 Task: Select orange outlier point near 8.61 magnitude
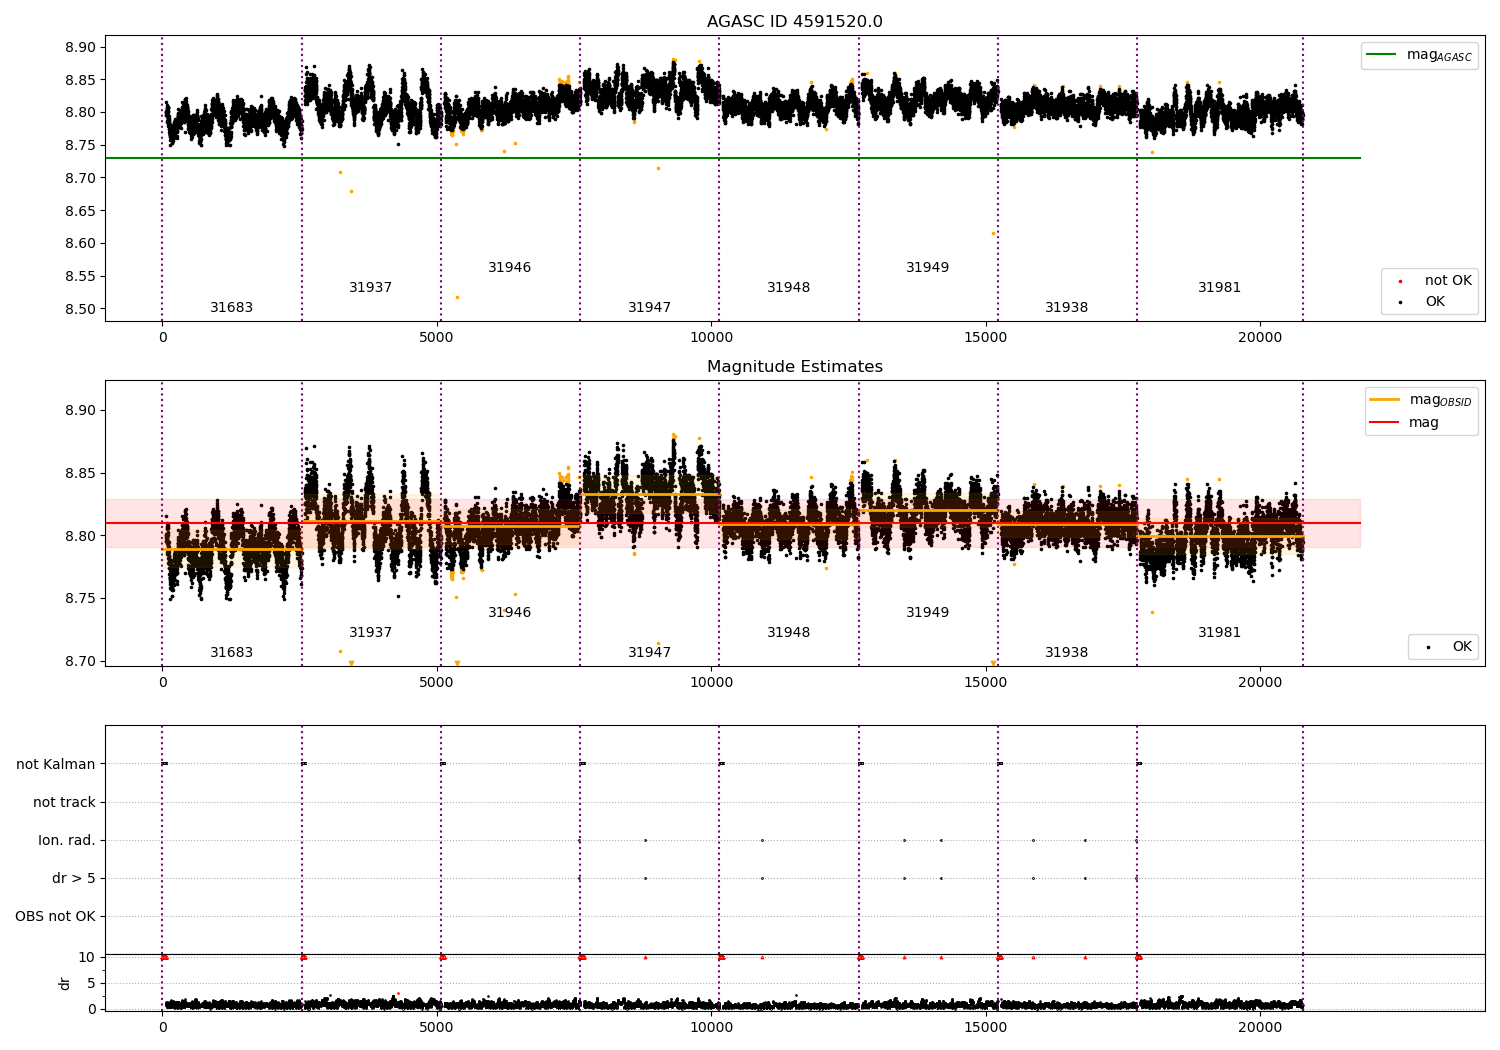pos(993,234)
